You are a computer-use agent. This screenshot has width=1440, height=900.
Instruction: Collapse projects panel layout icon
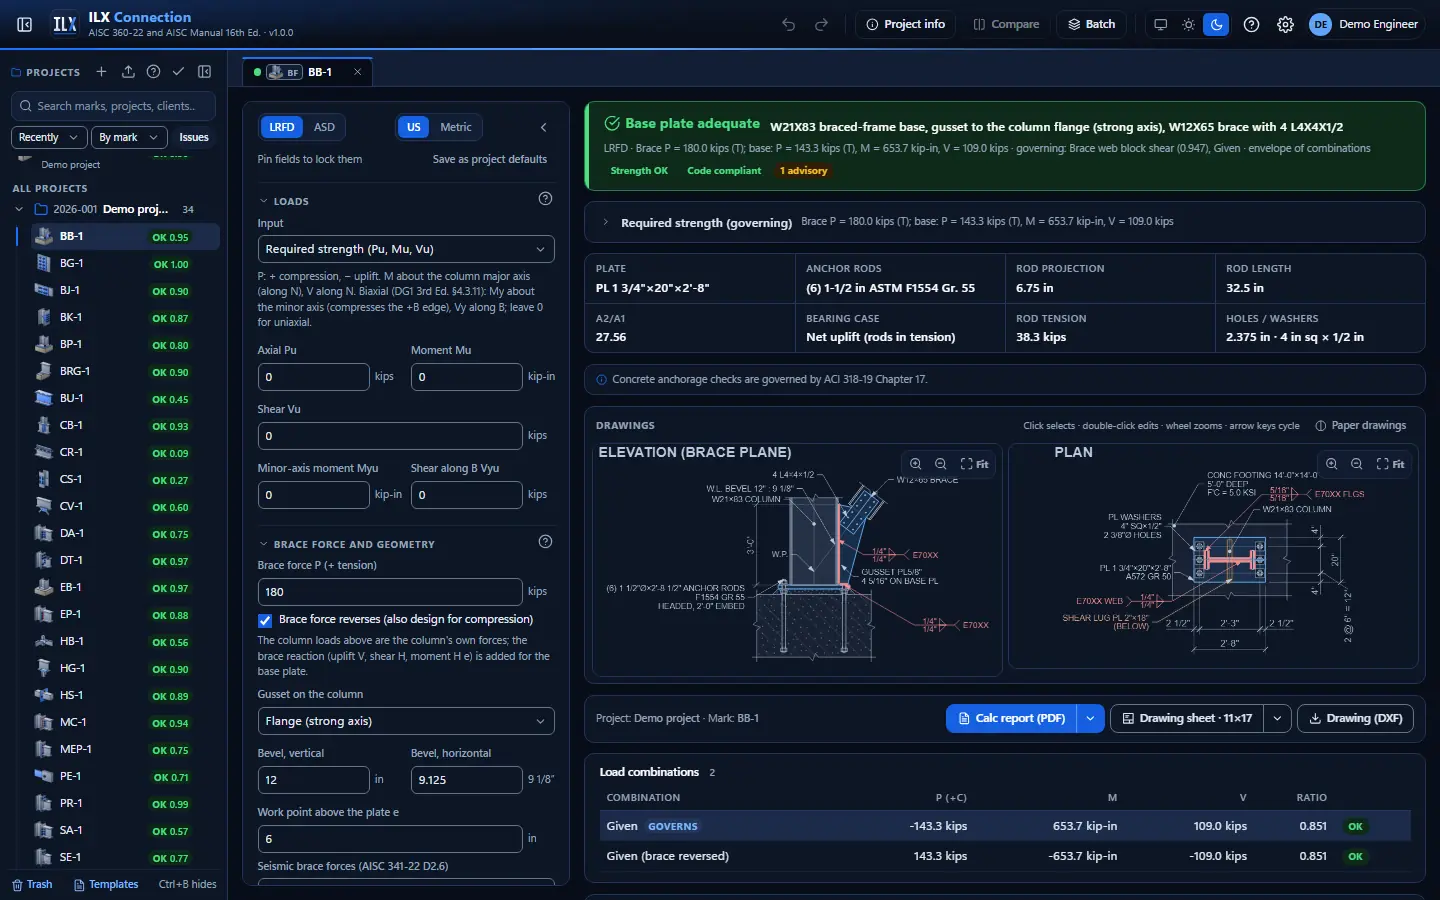(205, 72)
